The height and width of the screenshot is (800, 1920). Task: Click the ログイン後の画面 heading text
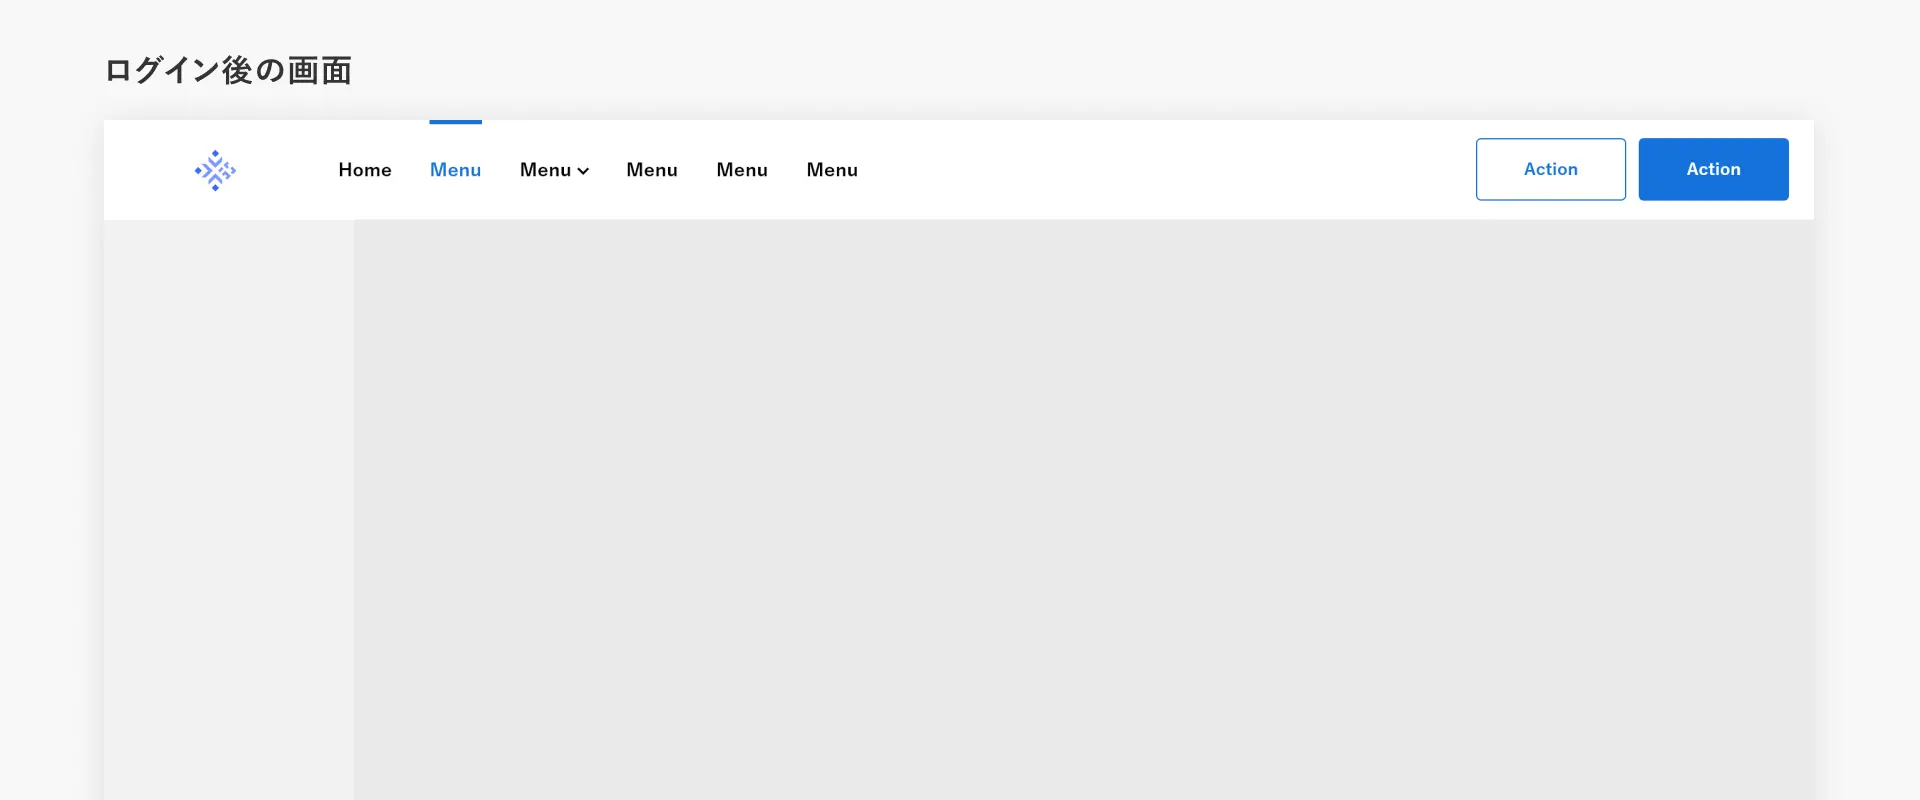pos(228,70)
